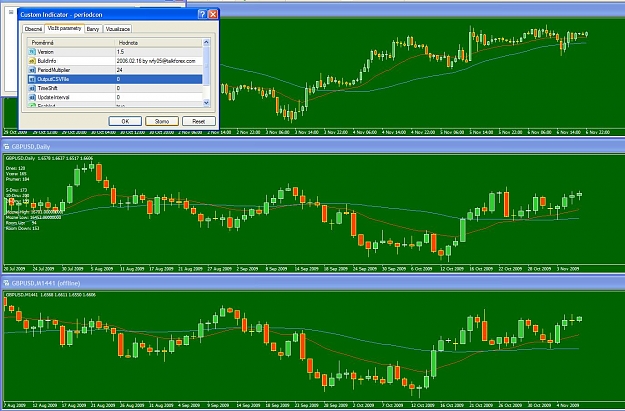Click the GBPUSD,M1441 offline chart window icon
This screenshot has width=625, height=411.
pyautogui.click(x=6, y=283)
